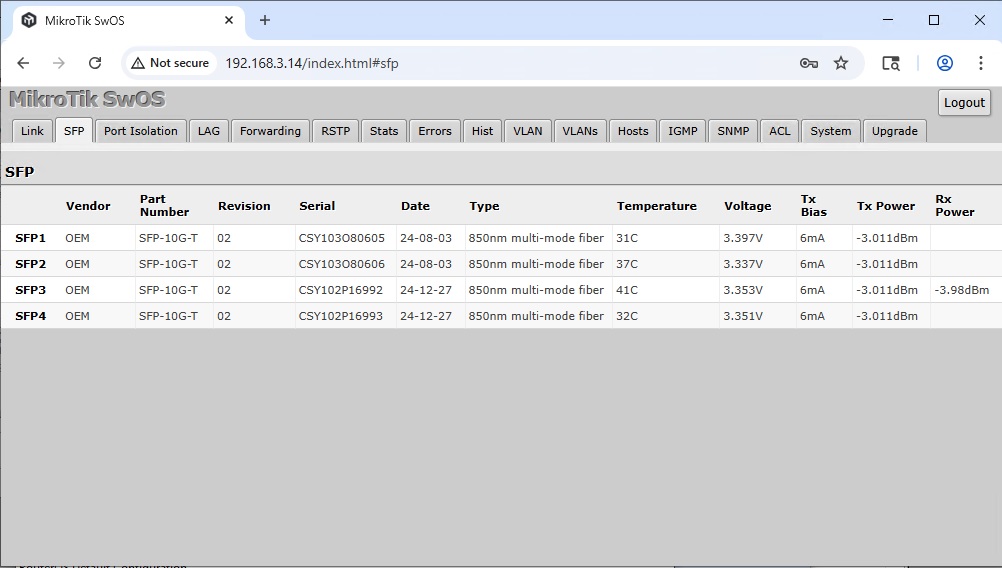View the Errors tab
Image resolution: width=1002 pixels, height=568 pixels.
(x=435, y=131)
